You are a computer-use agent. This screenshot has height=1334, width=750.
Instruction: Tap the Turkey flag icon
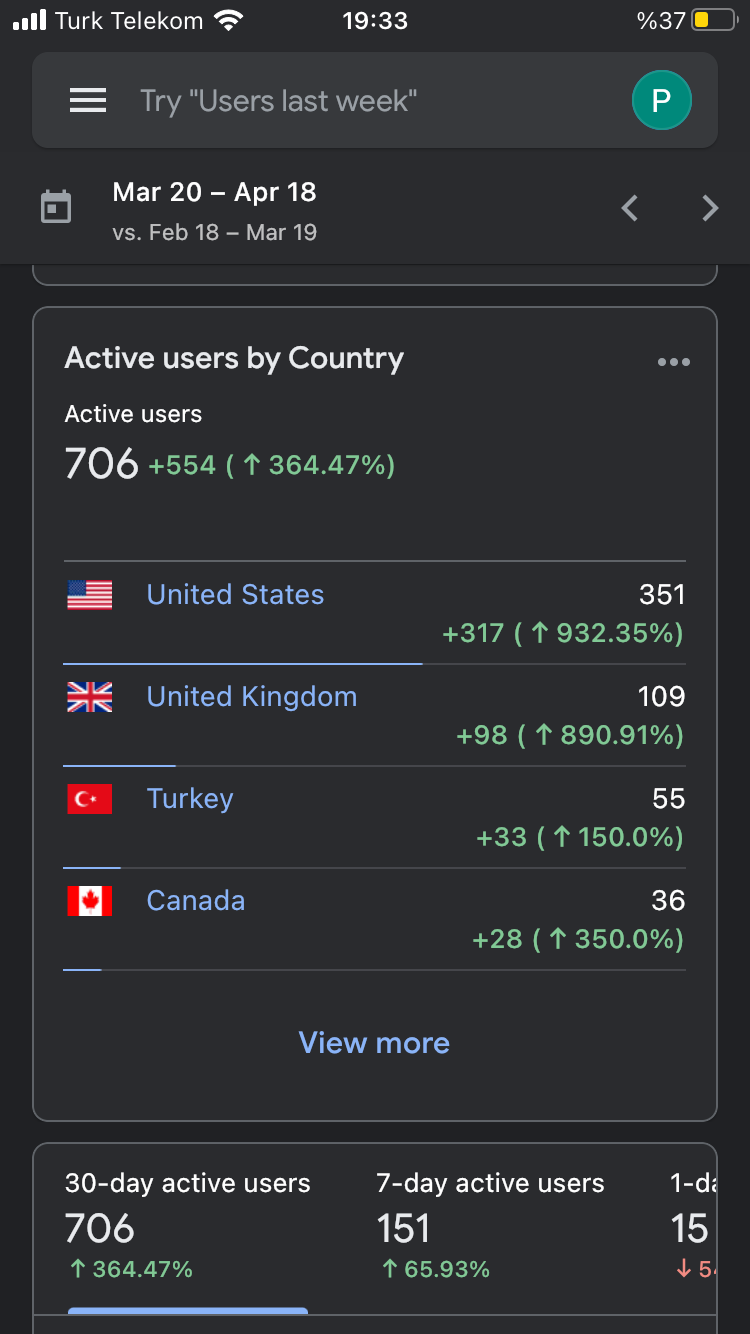(90, 799)
